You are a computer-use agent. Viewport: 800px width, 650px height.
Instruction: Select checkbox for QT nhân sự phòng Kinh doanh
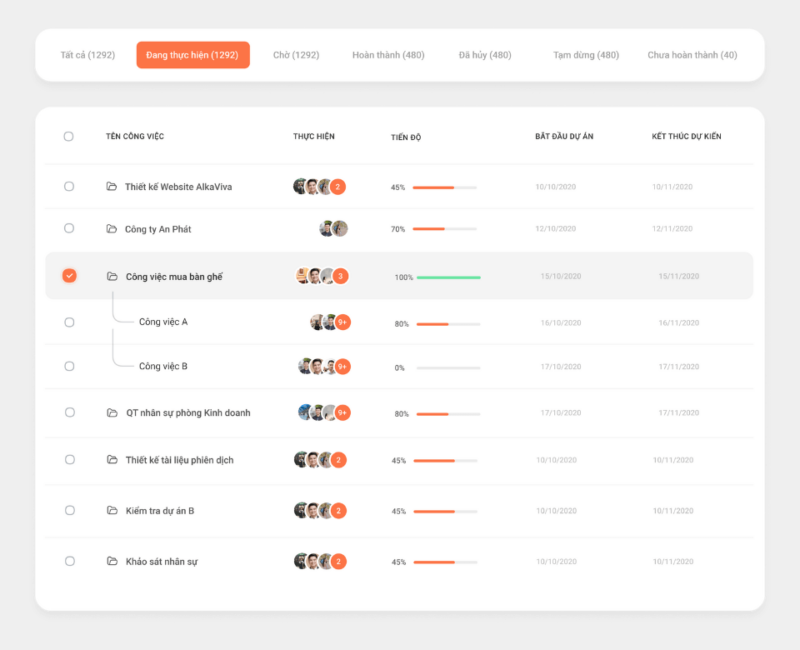70,412
